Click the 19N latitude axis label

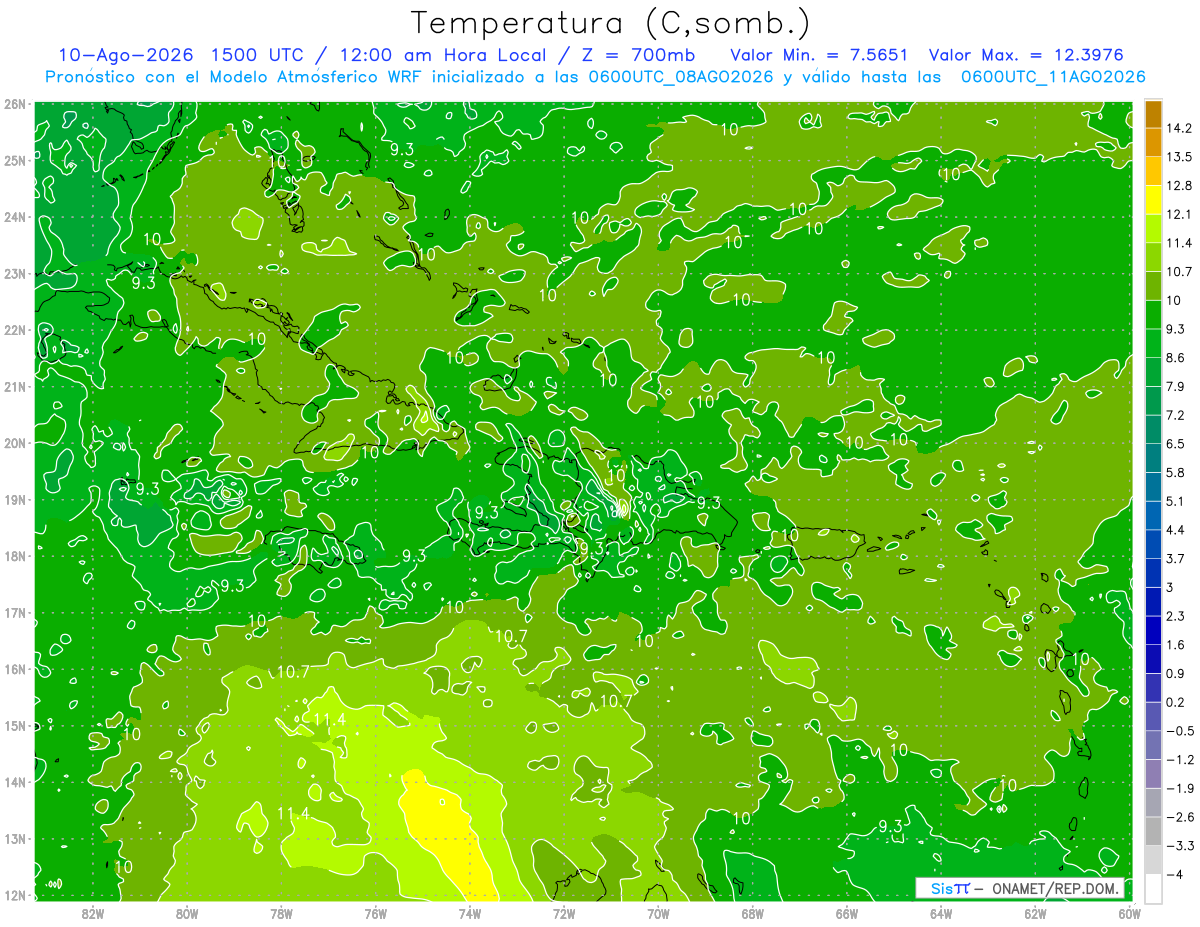coord(15,500)
